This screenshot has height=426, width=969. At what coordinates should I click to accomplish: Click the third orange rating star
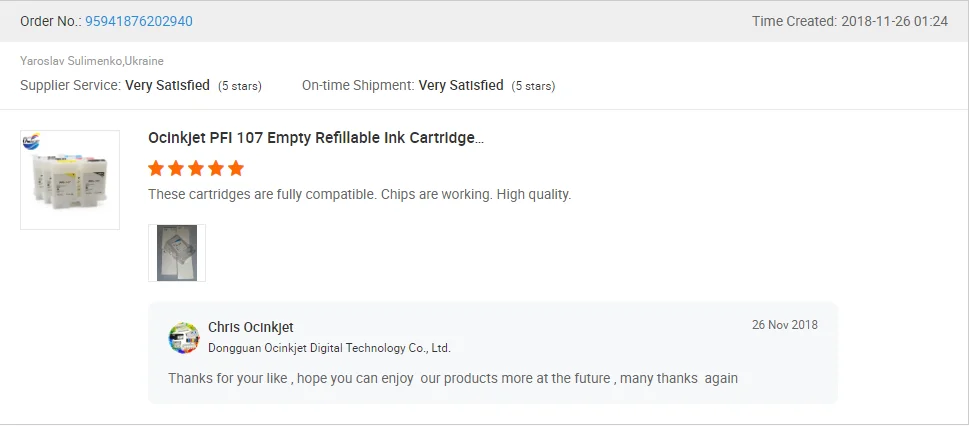click(x=196, y=168)
